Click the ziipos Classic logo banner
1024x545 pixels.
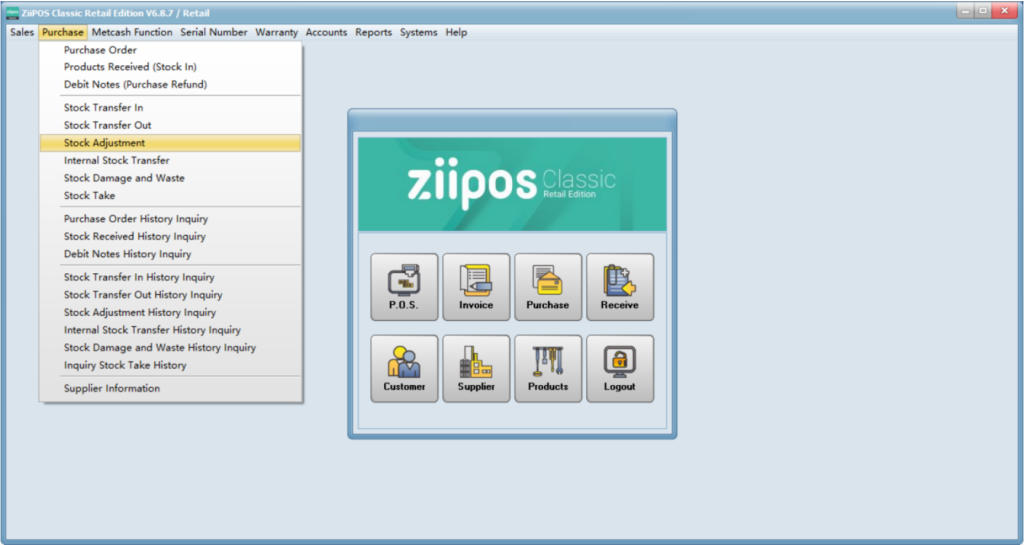pos(512,184)
